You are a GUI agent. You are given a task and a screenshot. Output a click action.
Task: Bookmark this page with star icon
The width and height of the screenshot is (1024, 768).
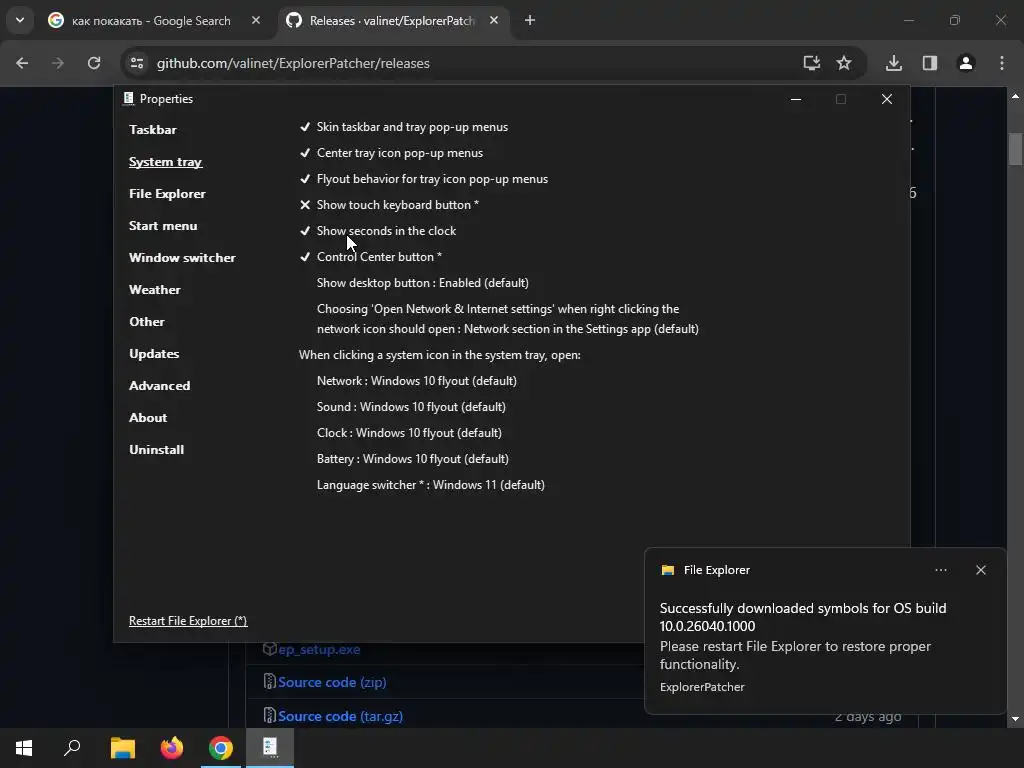pyautogui.click(x=844, y=63)
